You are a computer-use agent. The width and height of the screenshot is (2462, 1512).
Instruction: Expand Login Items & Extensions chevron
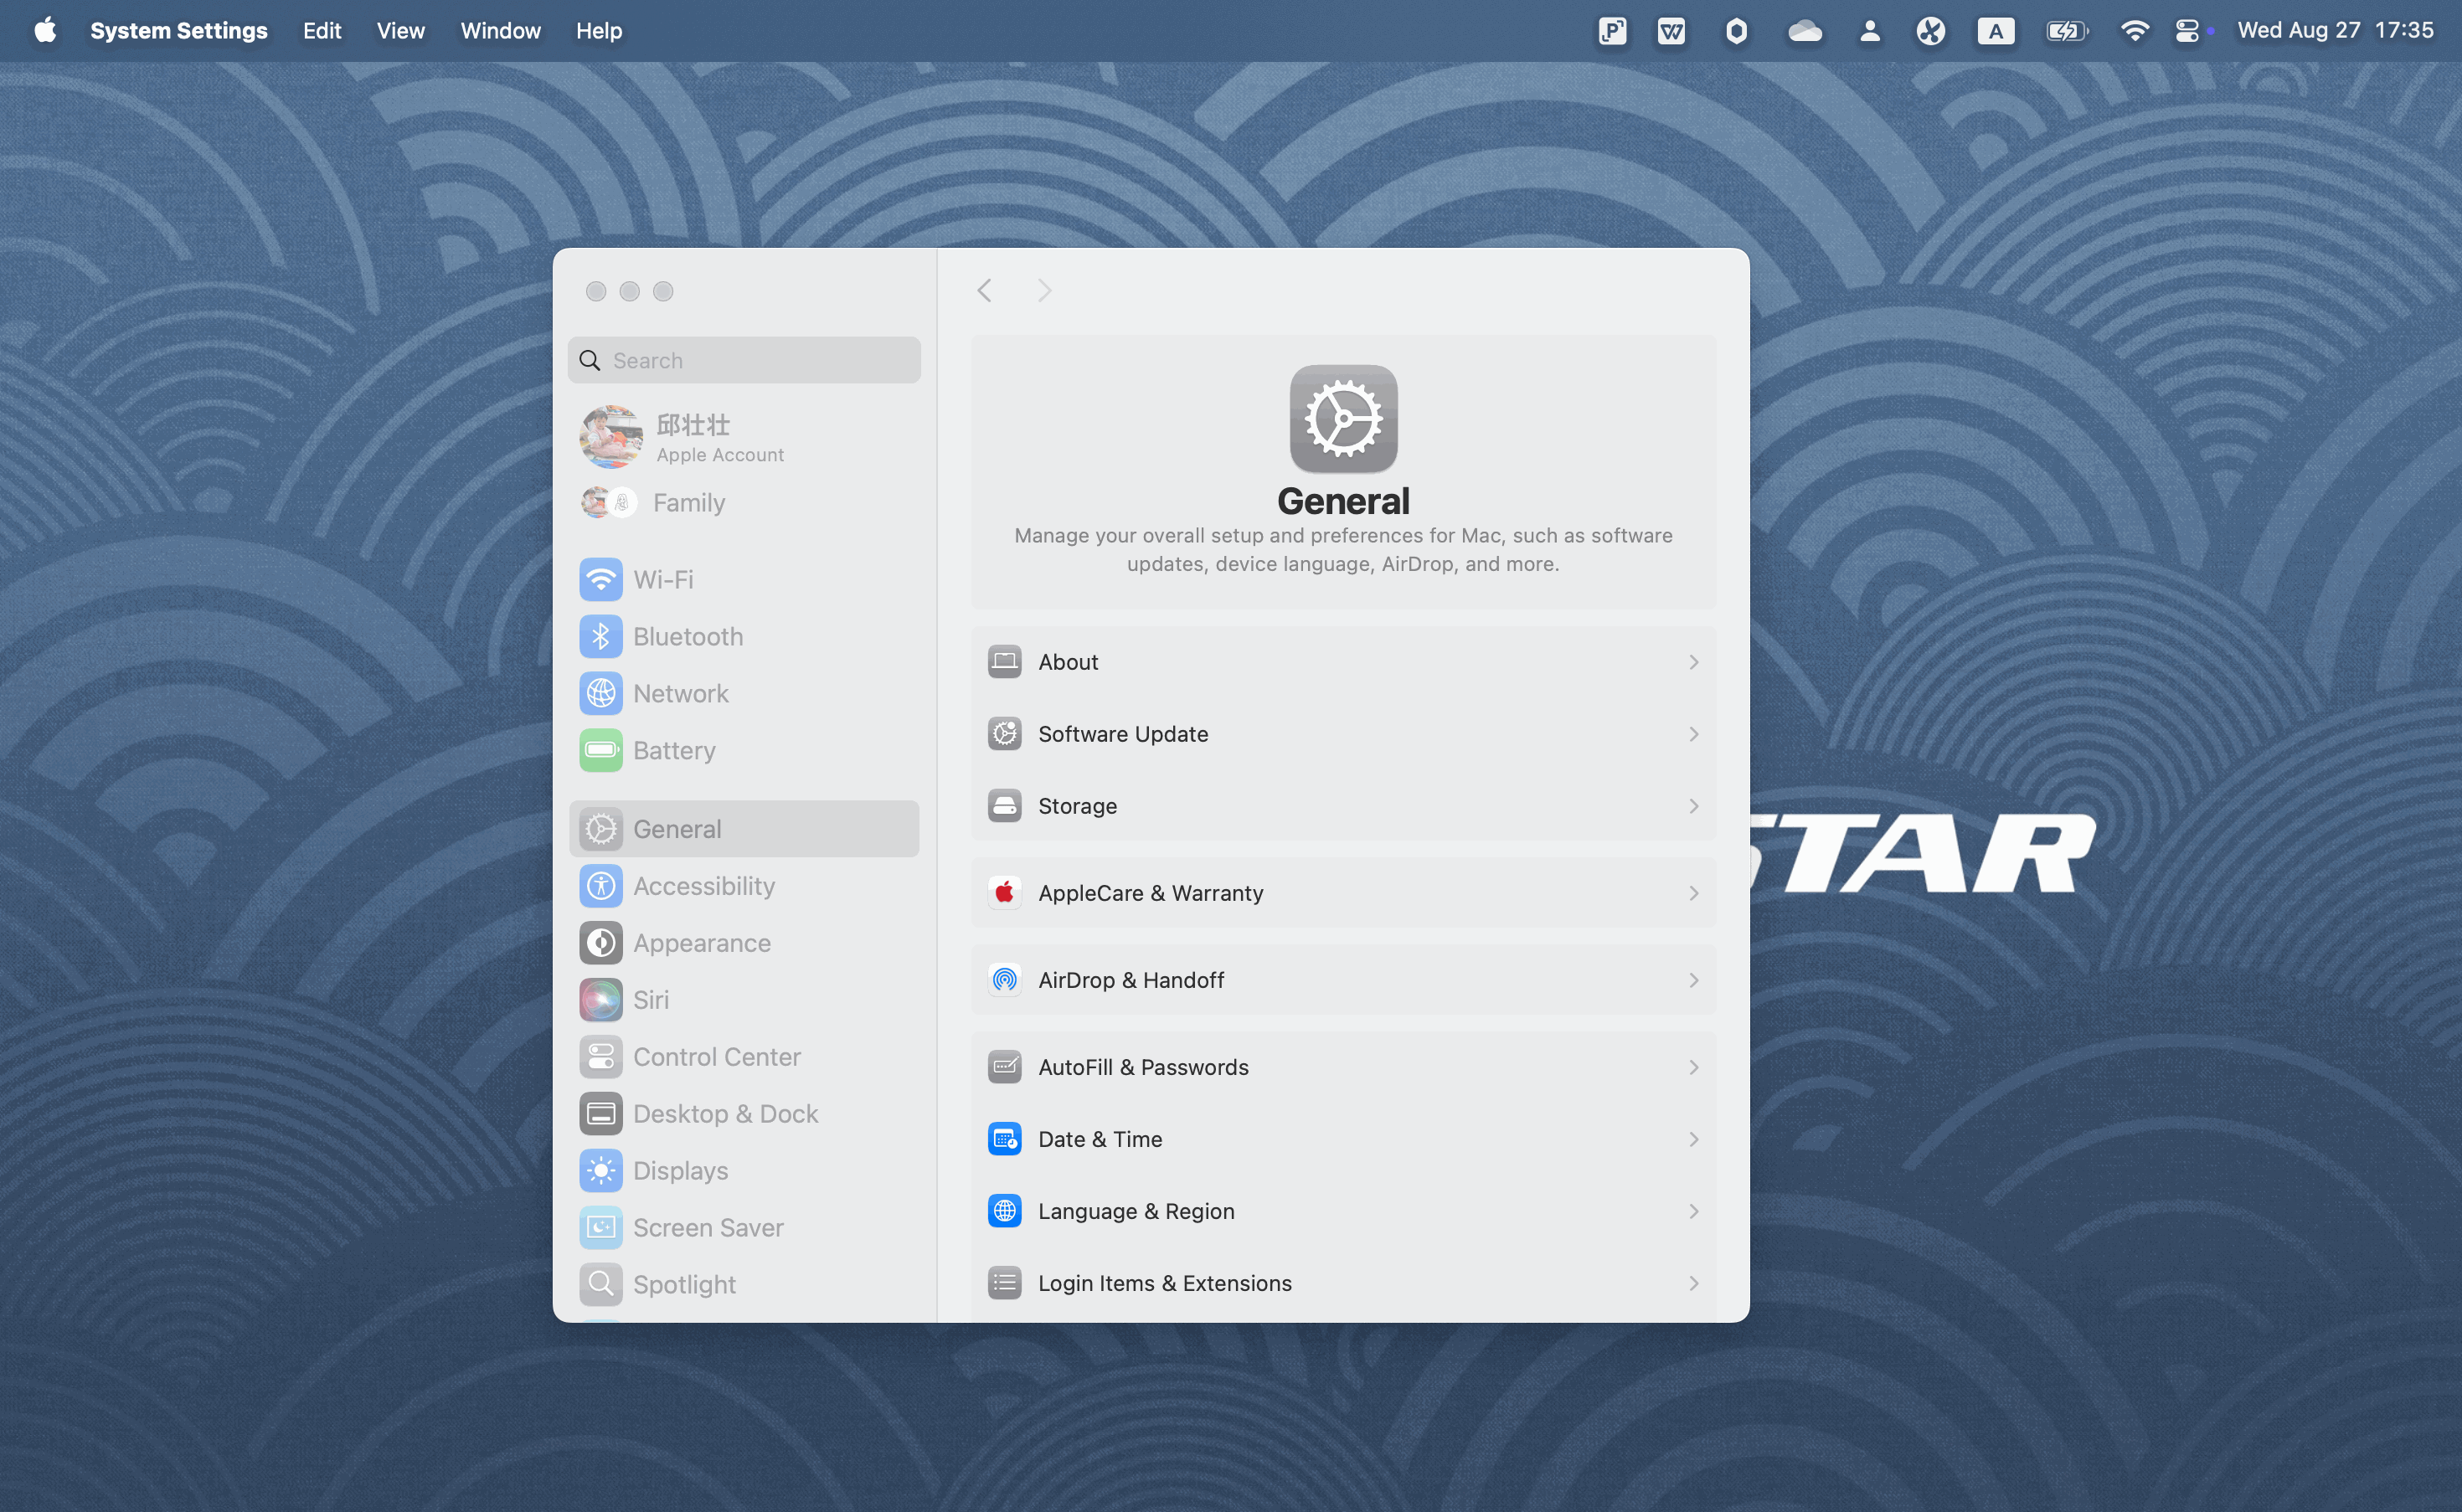[x=1694, y=1282]
